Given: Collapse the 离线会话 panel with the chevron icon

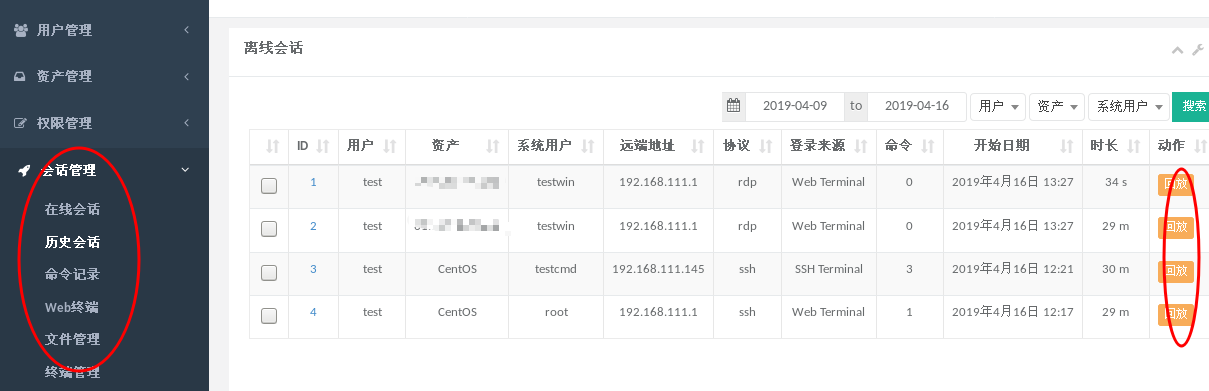Looking at the screenshot, I should [x=1177, y=49].
